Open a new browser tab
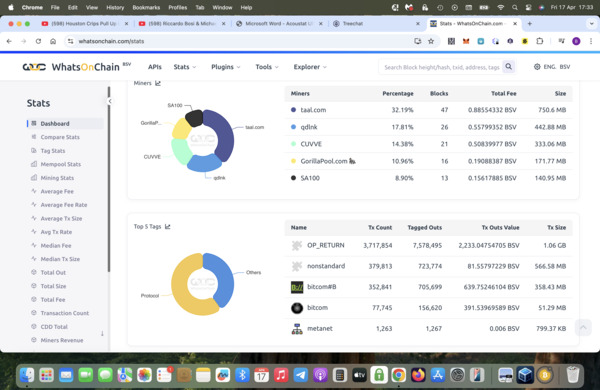Viewport: 600px width, 390px height. pos(530,24)
